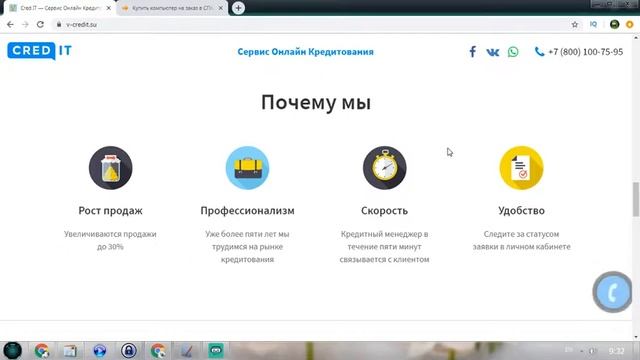Go forward in browser history

25,24
